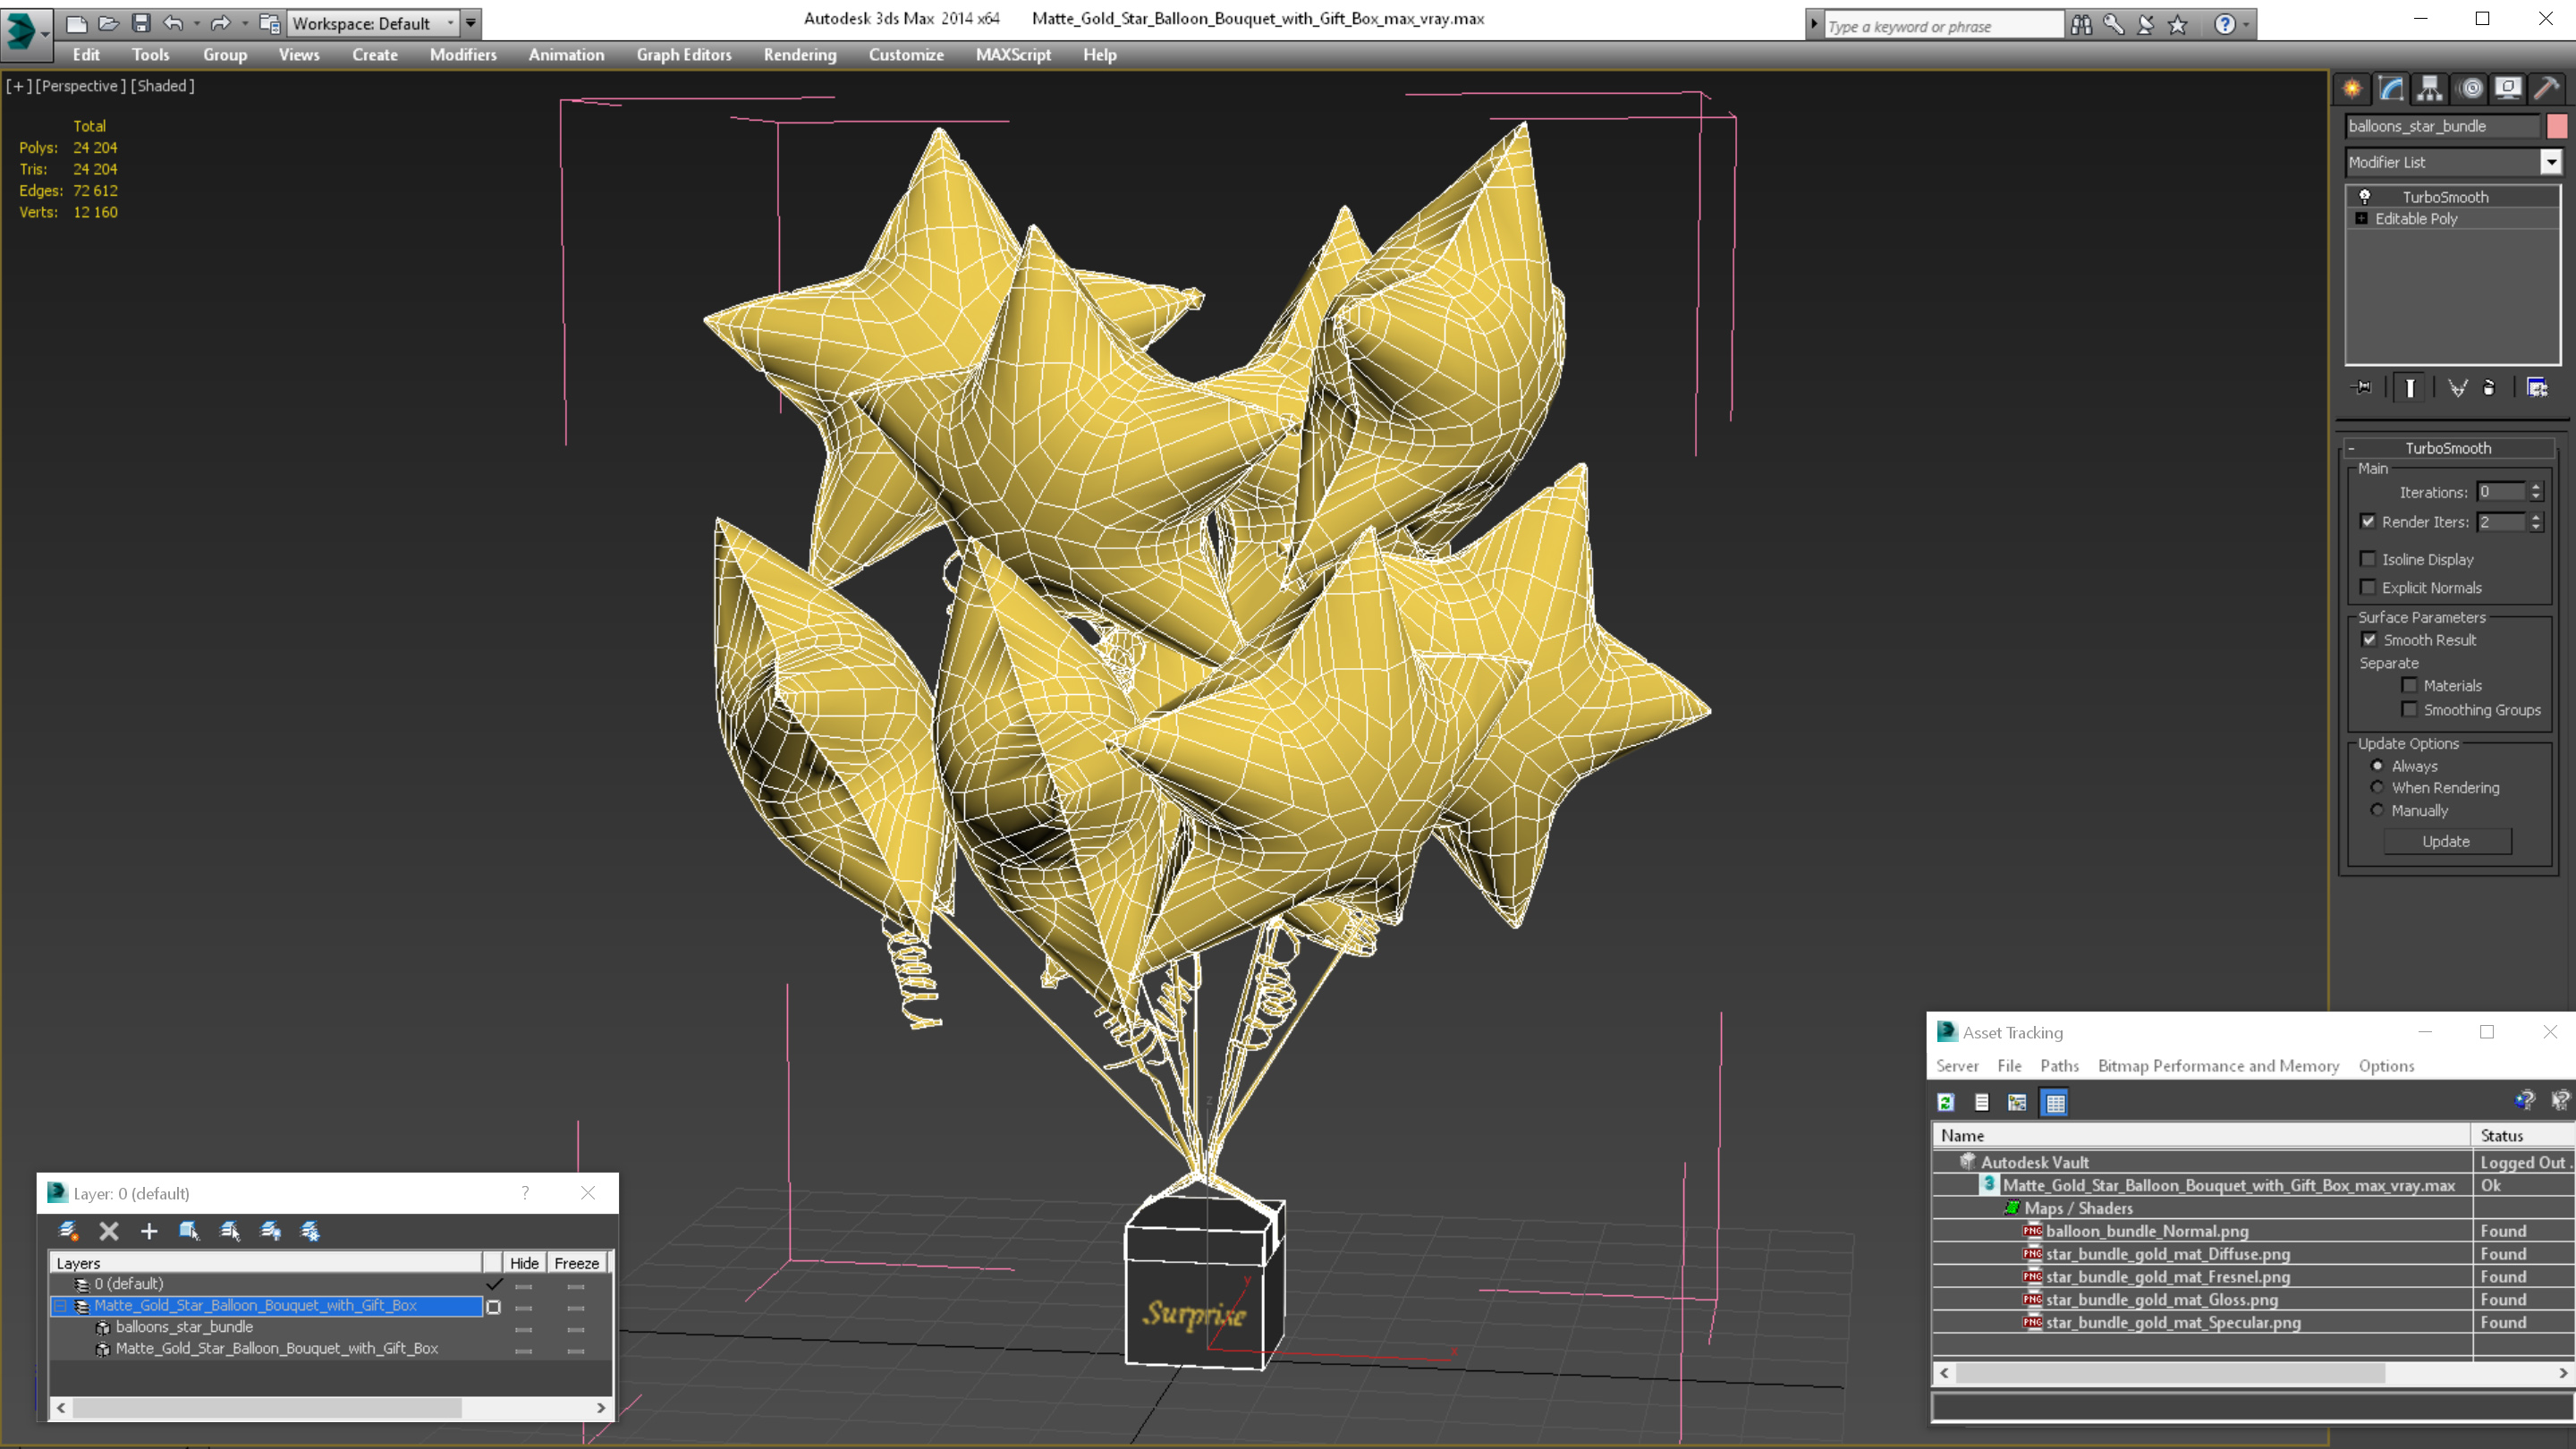Click the Pin Stack icon below modifier stack
Viewport: 2576px width, 1449px height.
coord(2362,388)
